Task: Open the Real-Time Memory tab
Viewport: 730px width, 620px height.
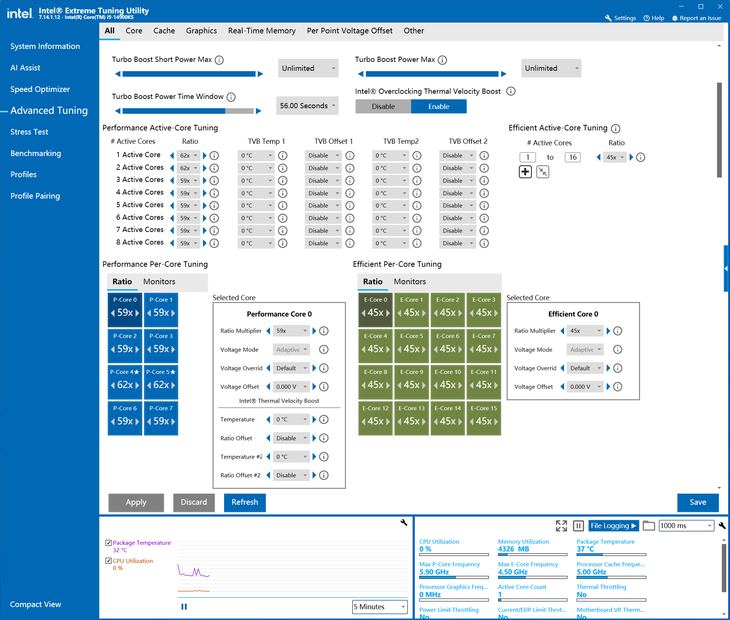Action: pos(262,31)
